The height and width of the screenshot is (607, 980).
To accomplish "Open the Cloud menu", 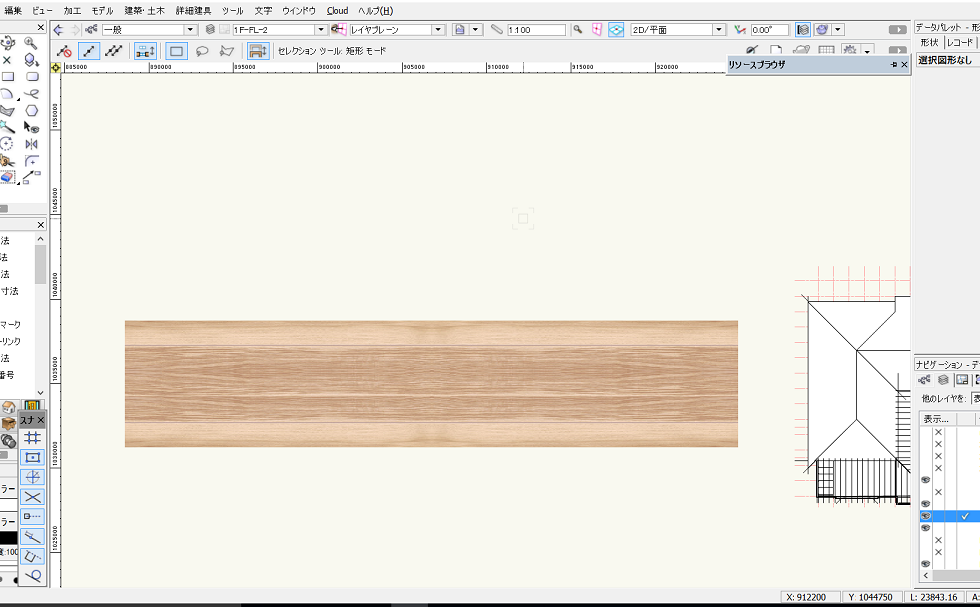I will pyautogui.click(x=338, y=11).
